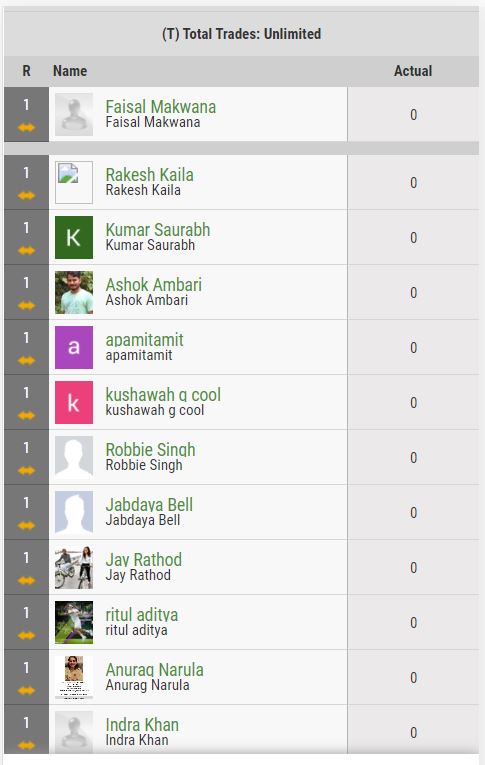Click Robbie Singh's silhouette avatar
Viewport: 485px width, 765px height.
[74, 458]
